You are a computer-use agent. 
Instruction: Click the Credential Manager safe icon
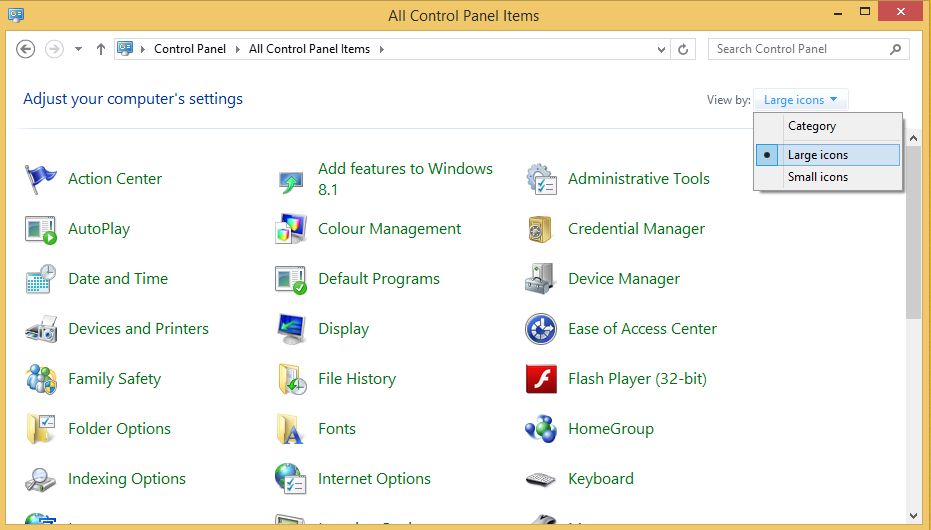[541, 229]
